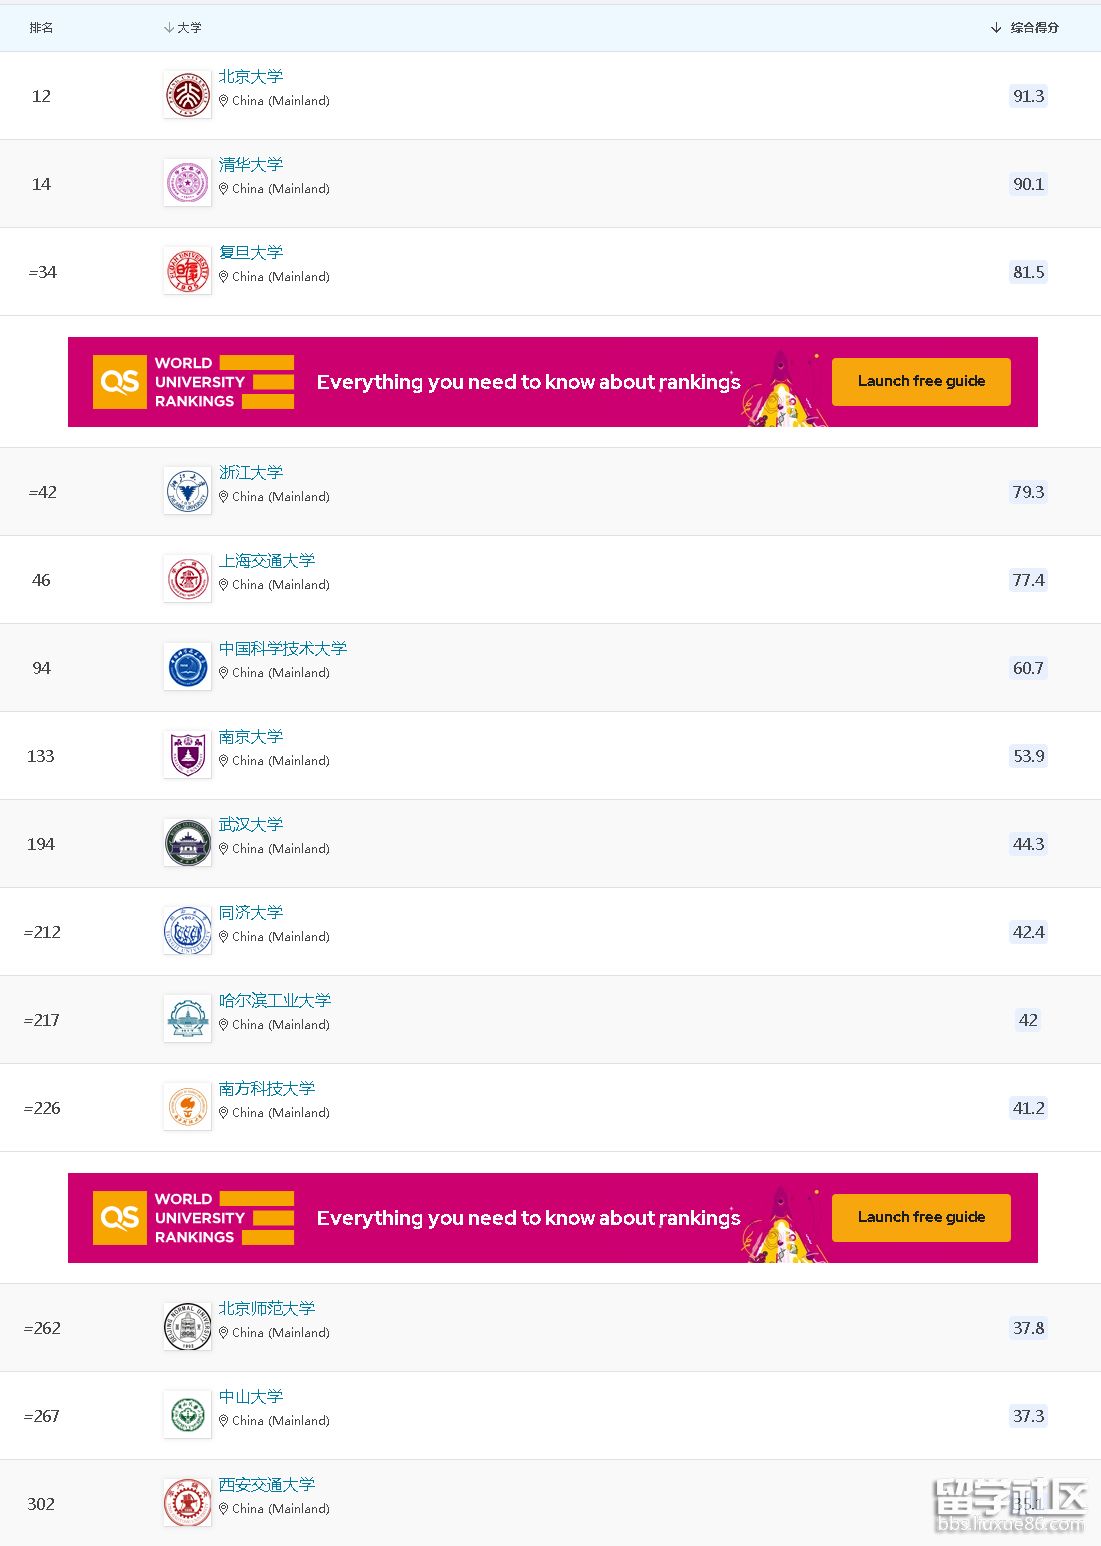Image resolution: width=1101 pixels, height=1546 pixels.
Task: Click the second Launch free guide button
Action: point(921,1218)
